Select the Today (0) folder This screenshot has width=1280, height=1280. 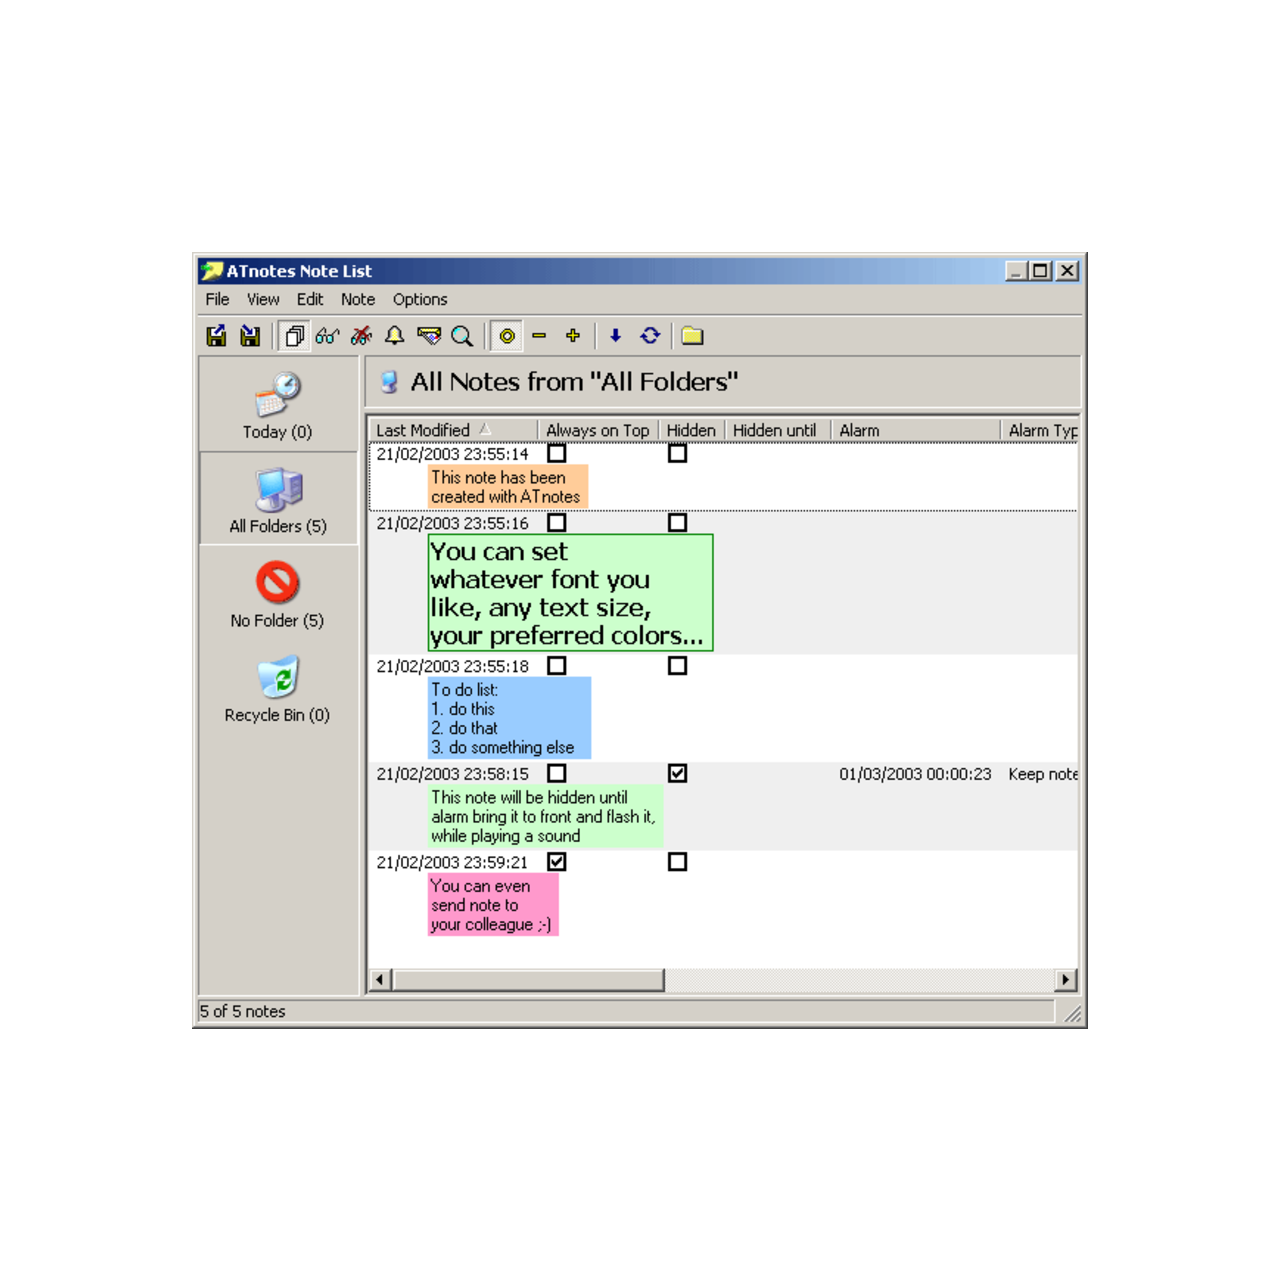point(278,406)
